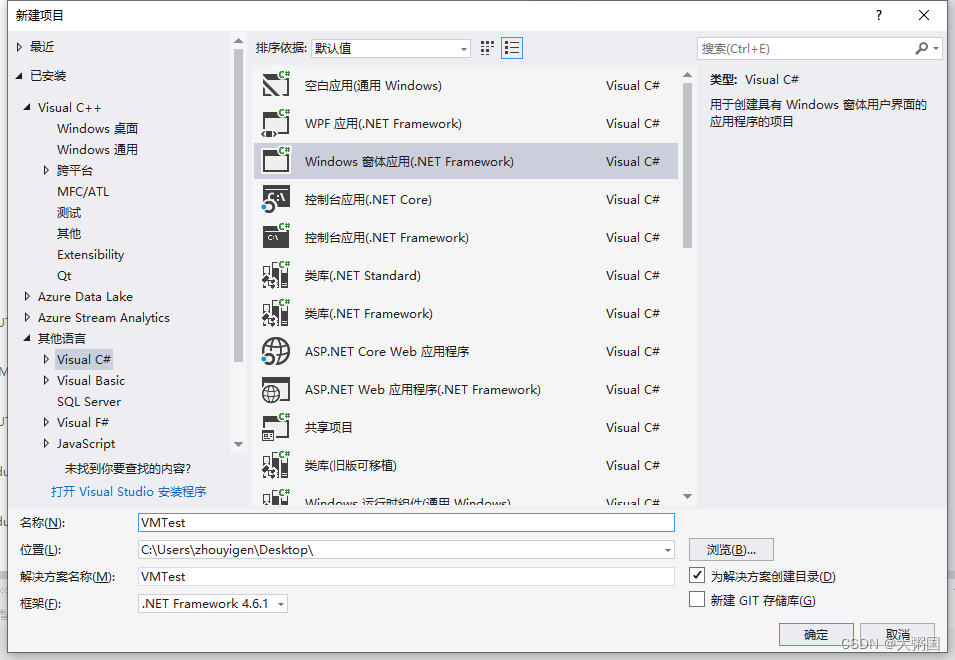Open the .NET Framework 4.6.1 framework dropdown

click(213, 603)
